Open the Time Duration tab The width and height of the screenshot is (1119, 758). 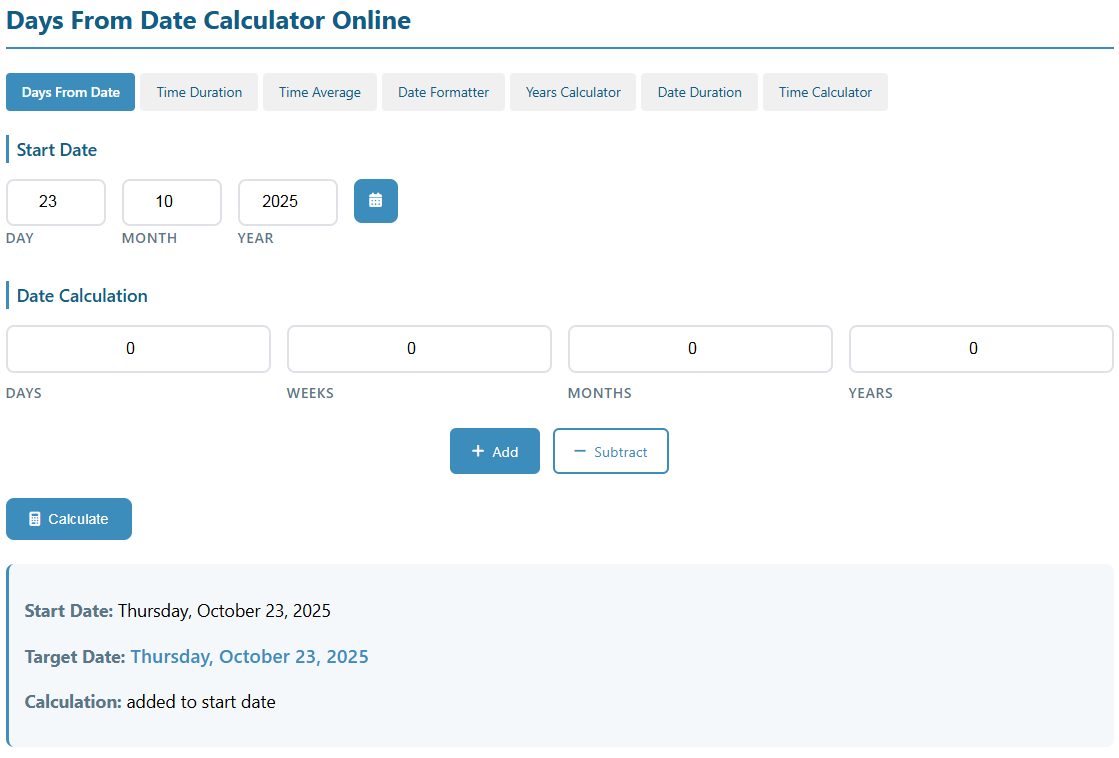pos(199,92)
